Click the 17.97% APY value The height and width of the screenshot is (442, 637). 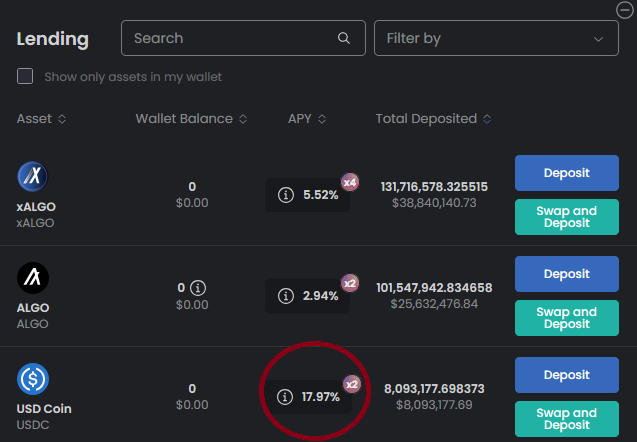321,396
